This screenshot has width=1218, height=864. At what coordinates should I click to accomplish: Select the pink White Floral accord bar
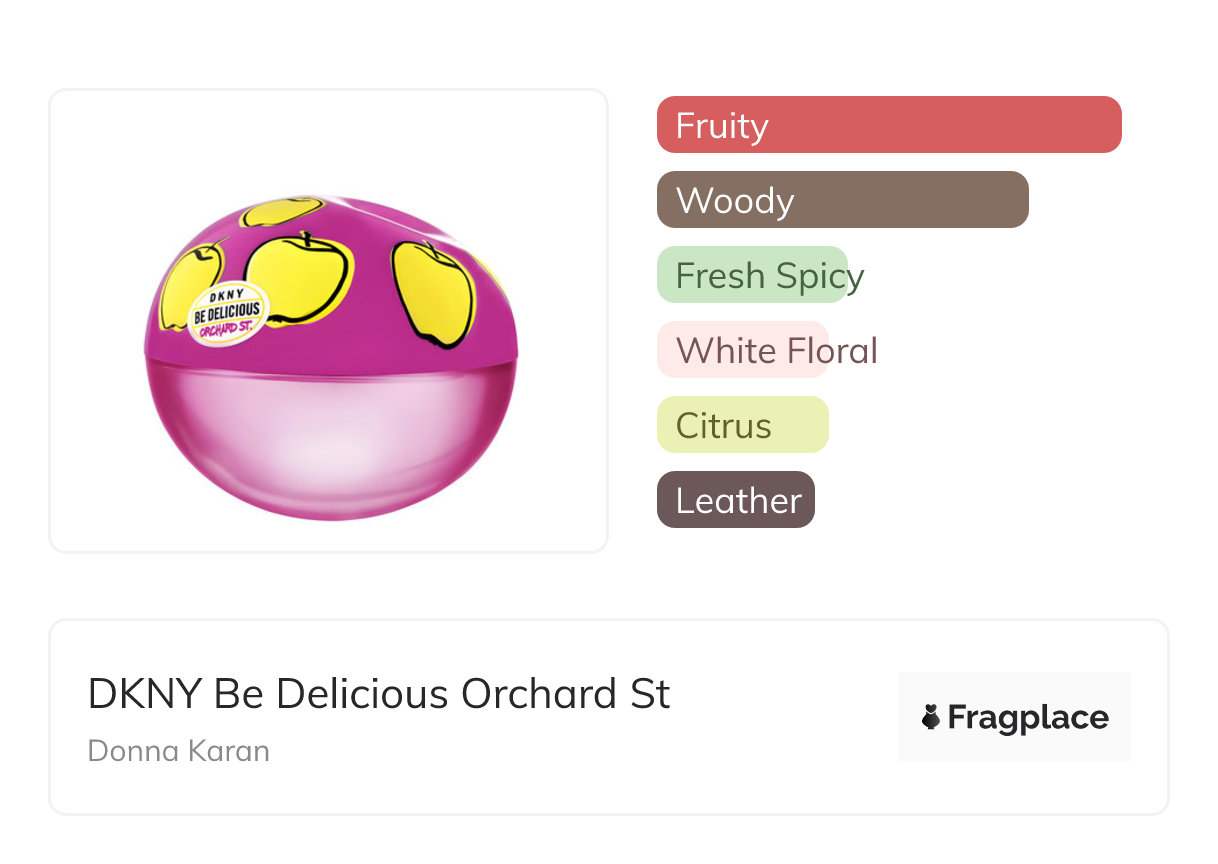742,350
